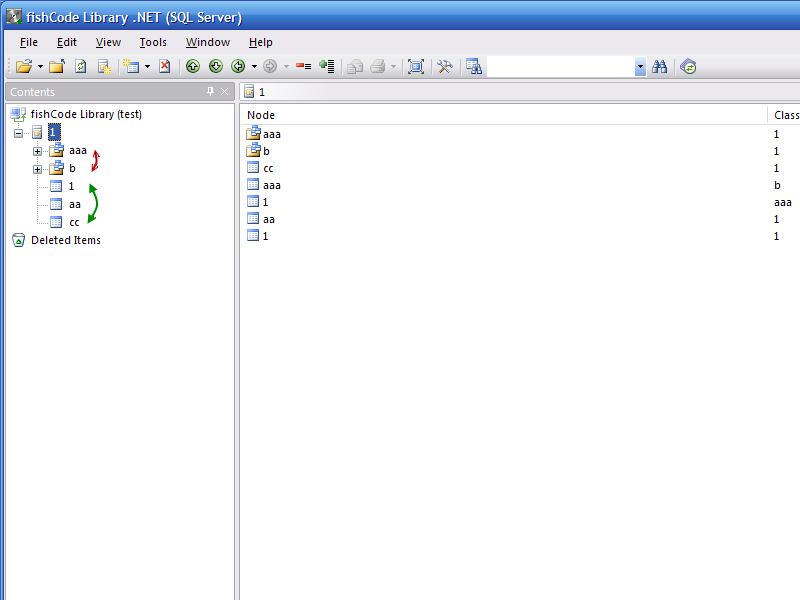
Task: Click the class cell showing aaa
Action: [783, 202]
